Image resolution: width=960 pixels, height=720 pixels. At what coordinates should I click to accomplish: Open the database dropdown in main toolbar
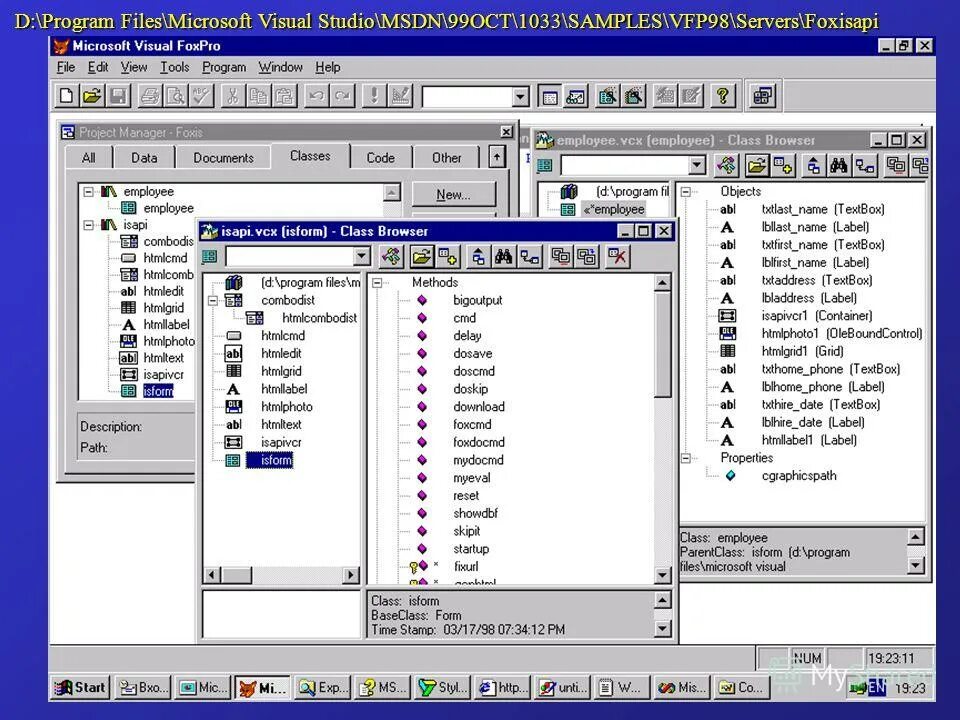(x=520, y=97)
